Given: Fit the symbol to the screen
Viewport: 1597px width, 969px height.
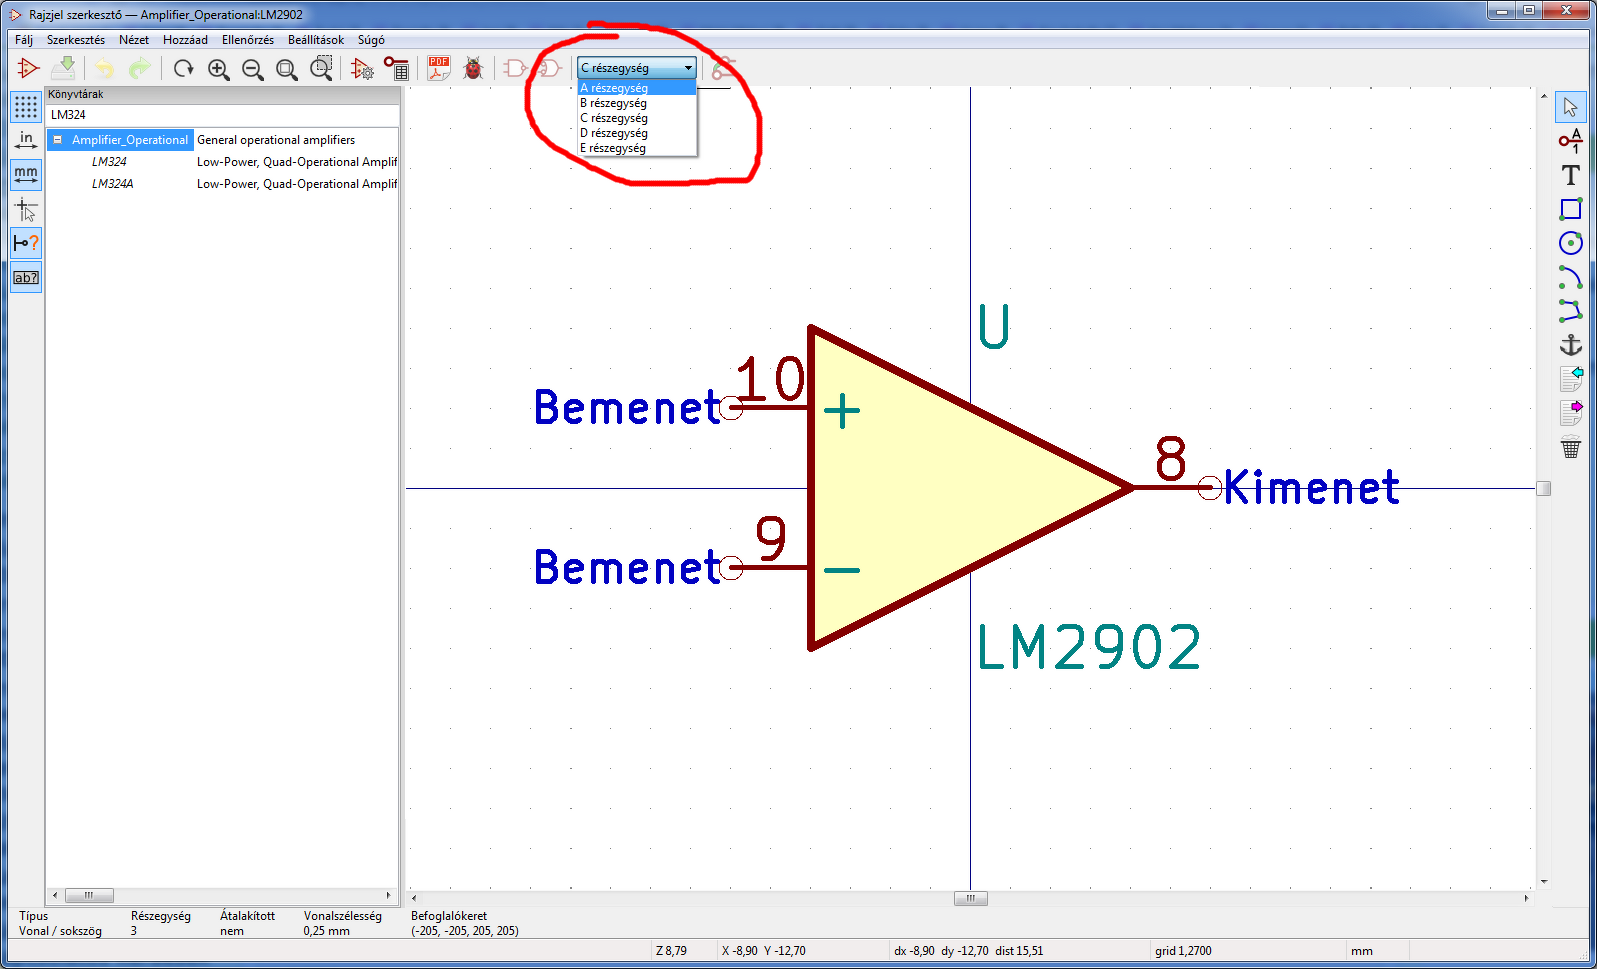Looking at the screenshot, I should [x=287, y=68].
